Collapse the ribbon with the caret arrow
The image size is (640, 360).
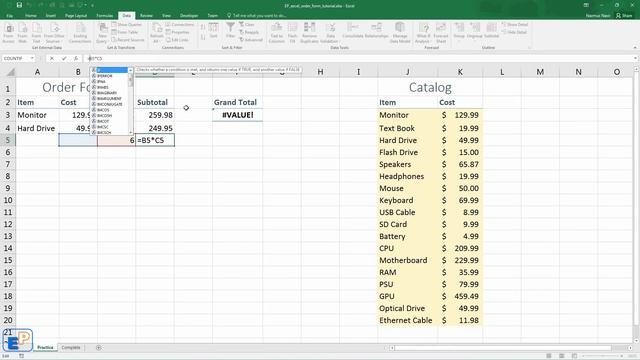click(635, 48)
